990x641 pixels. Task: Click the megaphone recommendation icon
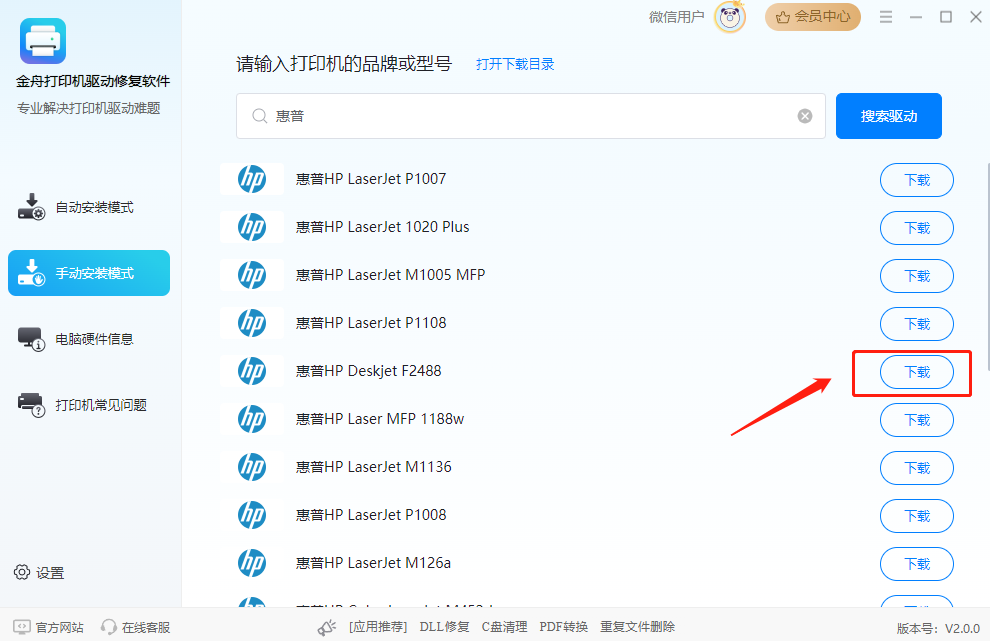coord(326,627)
